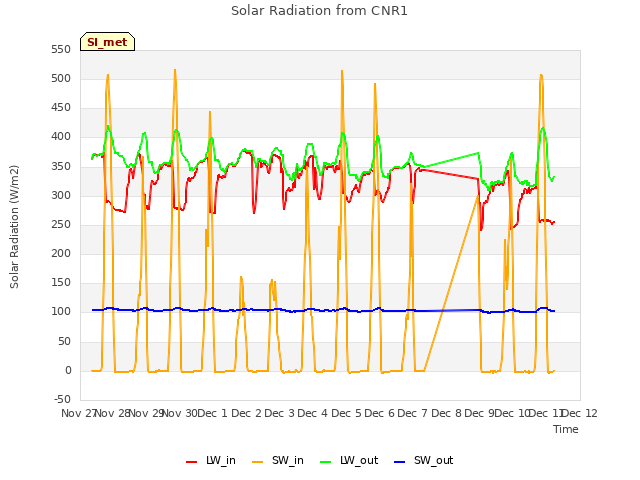The width and height of the screenshot is (640, 480).
Task: Click the Dec 2 date tick label
Action: (x=247, y=413)
